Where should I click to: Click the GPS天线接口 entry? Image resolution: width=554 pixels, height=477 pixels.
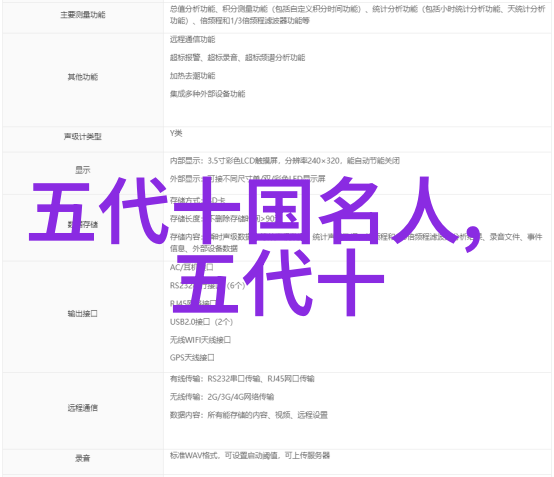click(x=192, y=358)
